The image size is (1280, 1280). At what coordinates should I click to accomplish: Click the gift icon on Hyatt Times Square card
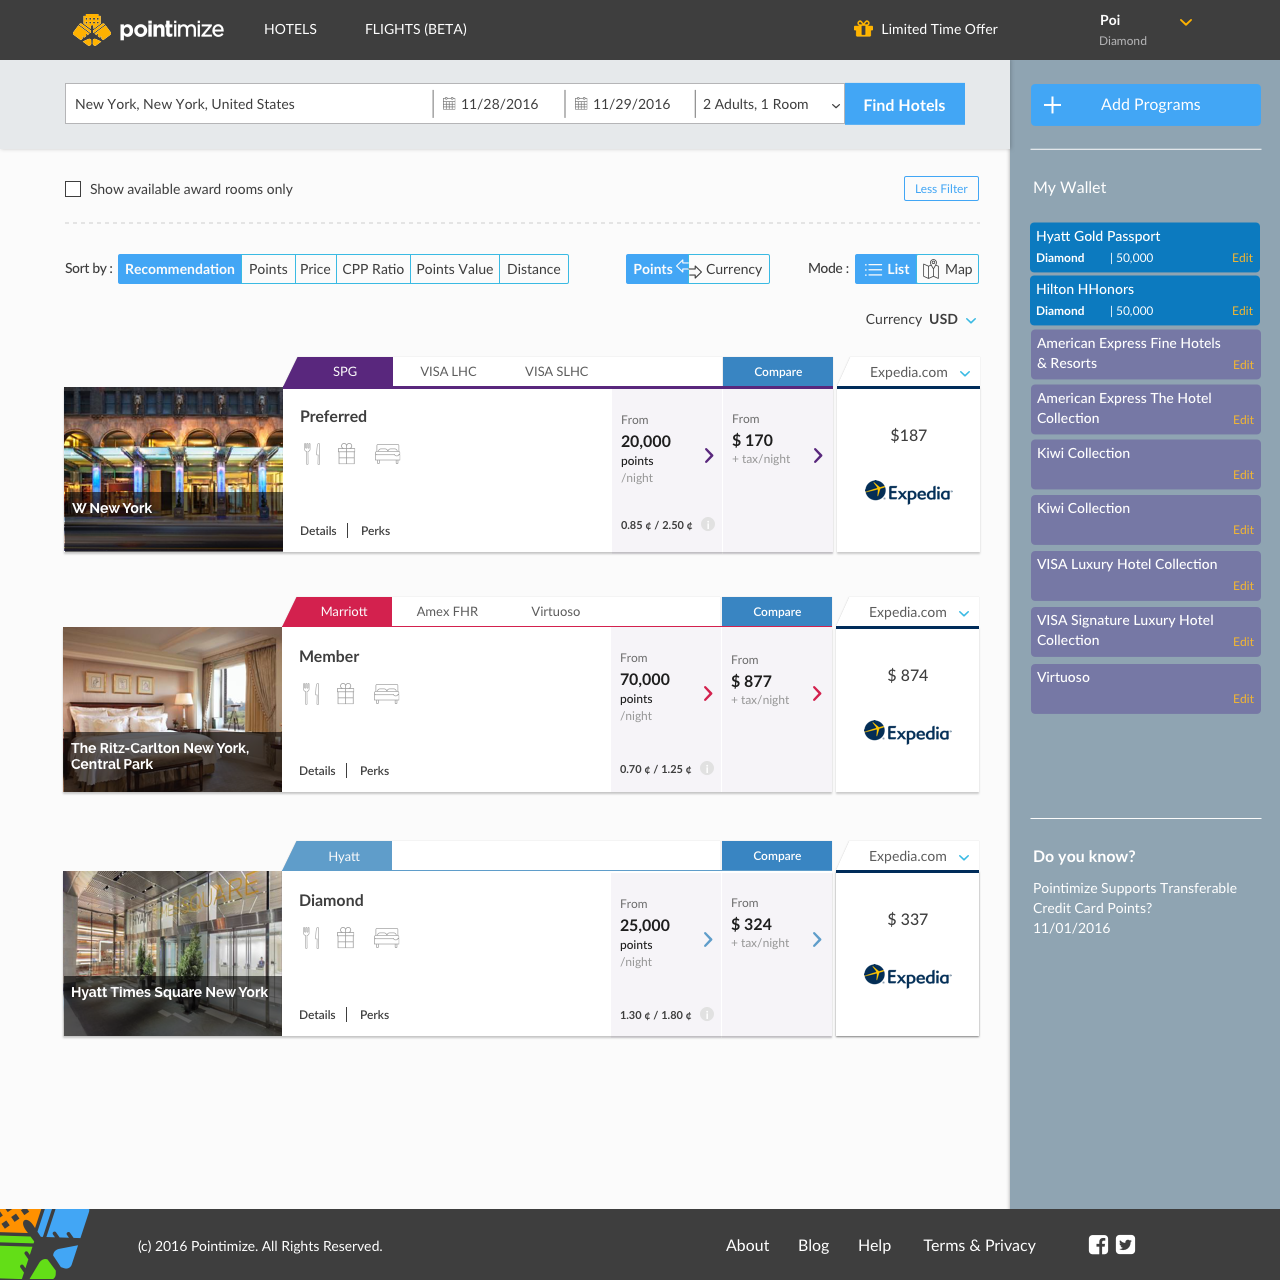pyautogui.click(x=346, y=938)
